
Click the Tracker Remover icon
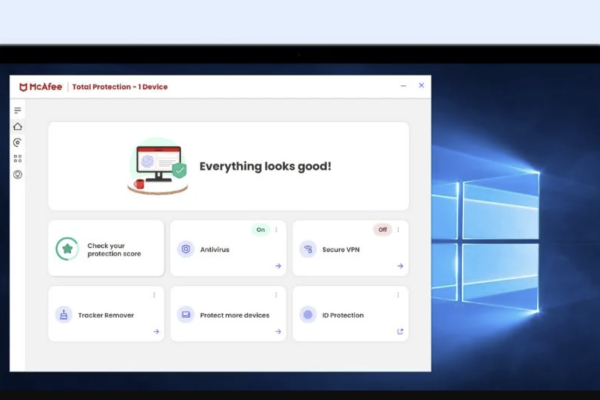(x=63, y=314)
